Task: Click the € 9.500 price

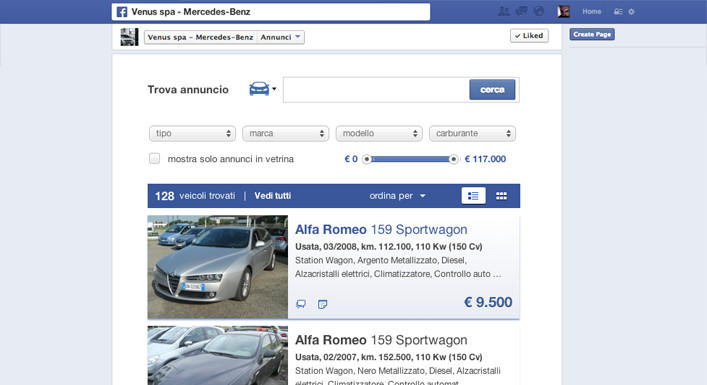Action: tap(488, 302)
